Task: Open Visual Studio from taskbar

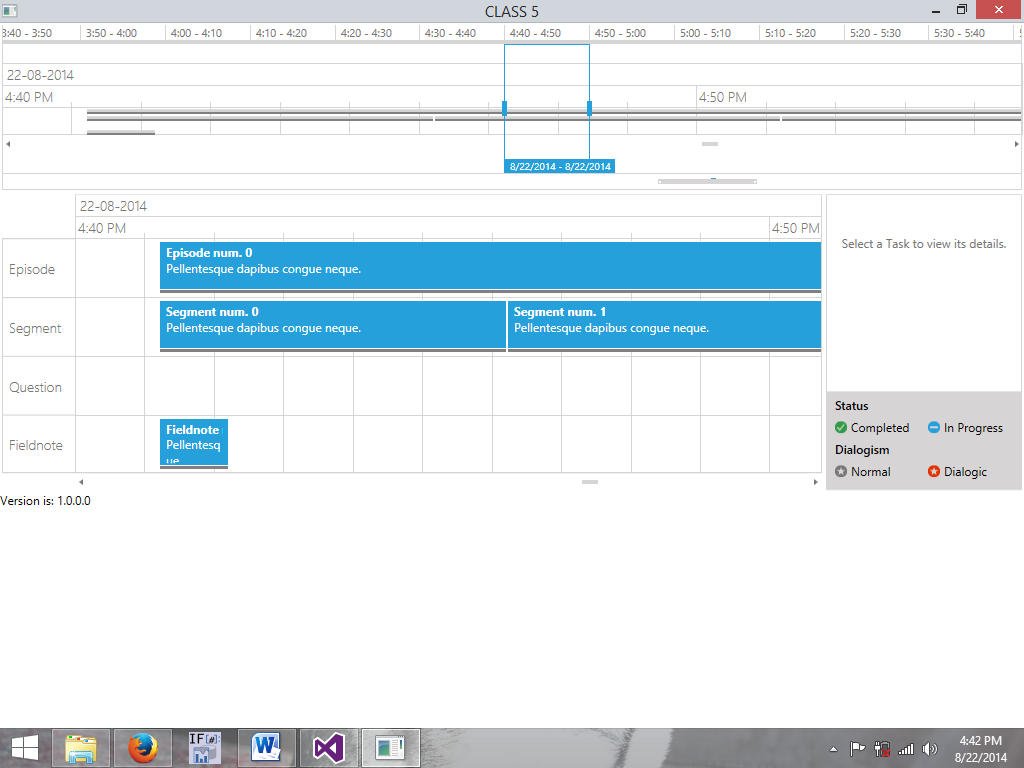Action: 328,748
